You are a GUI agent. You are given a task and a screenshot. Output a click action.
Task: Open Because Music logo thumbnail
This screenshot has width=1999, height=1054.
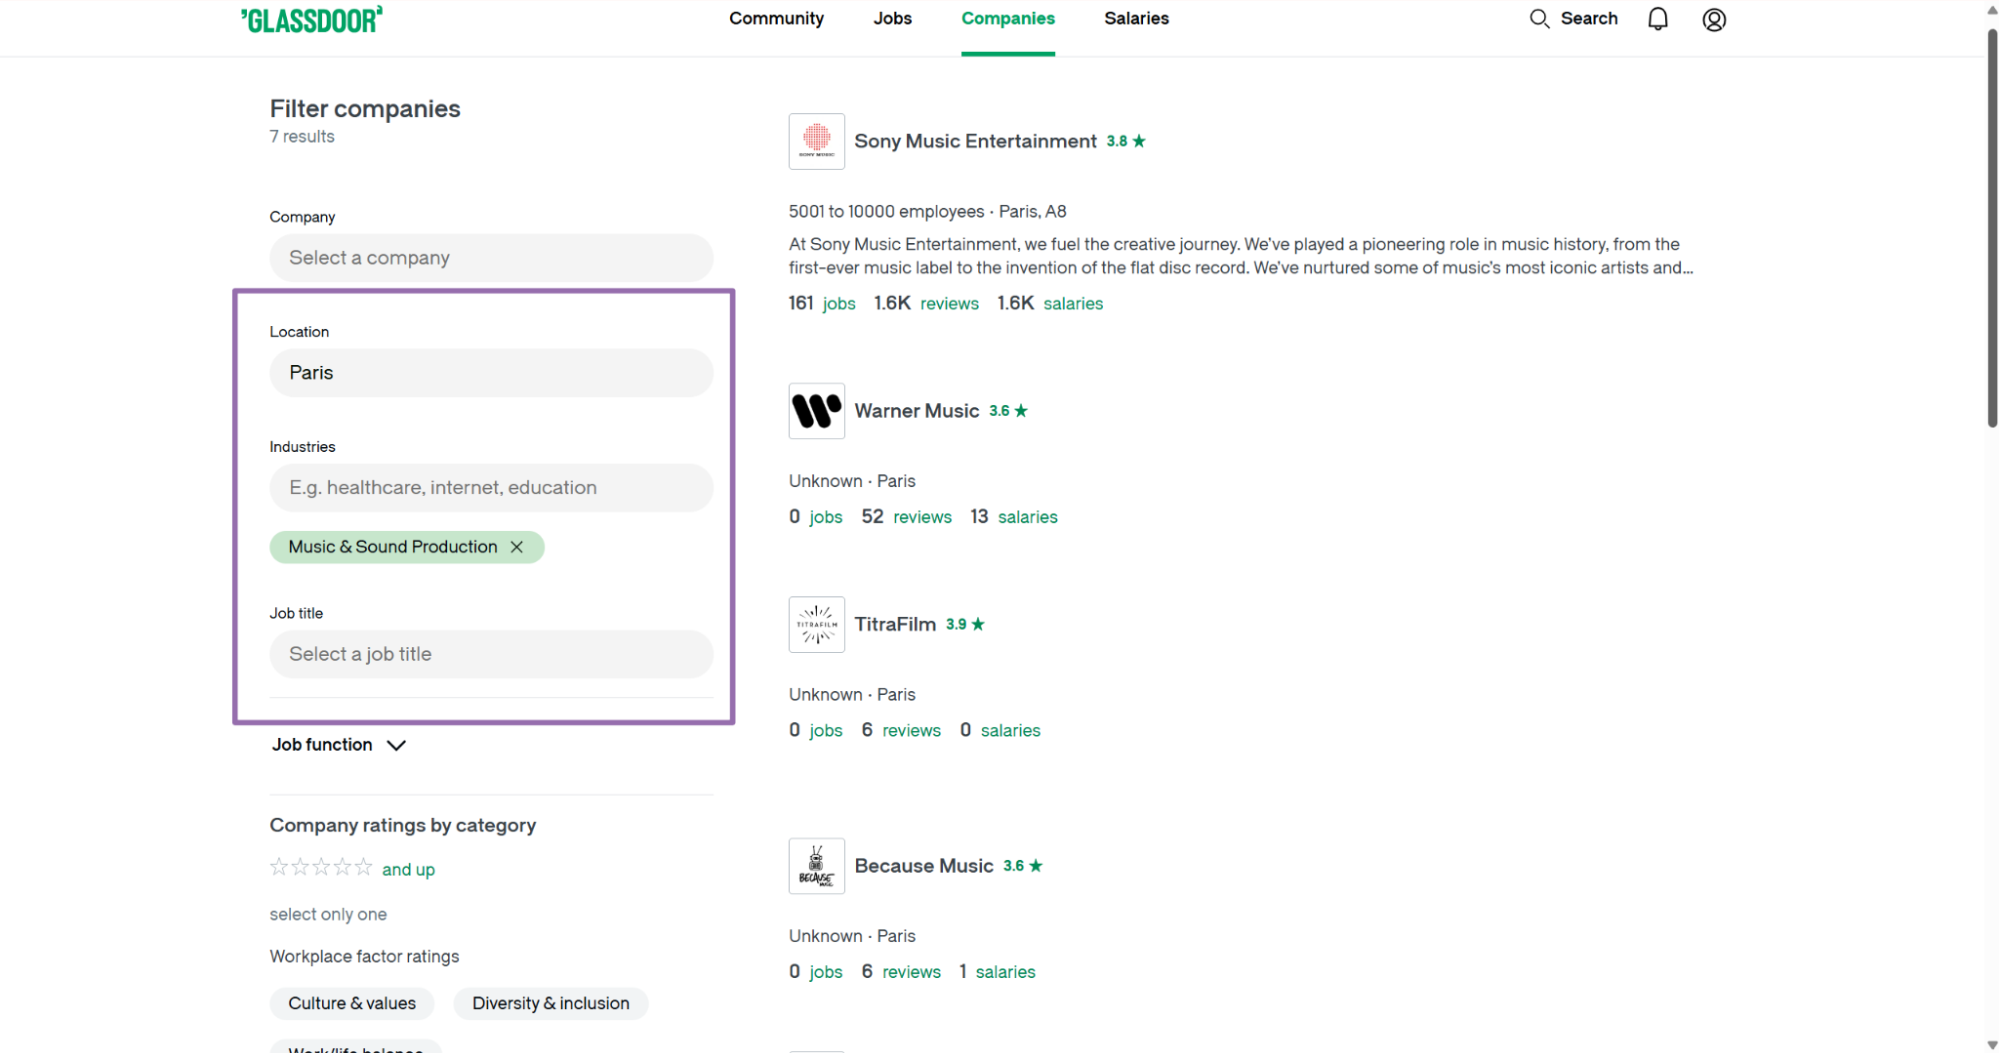pyautogui.click(x=816, y=866)
